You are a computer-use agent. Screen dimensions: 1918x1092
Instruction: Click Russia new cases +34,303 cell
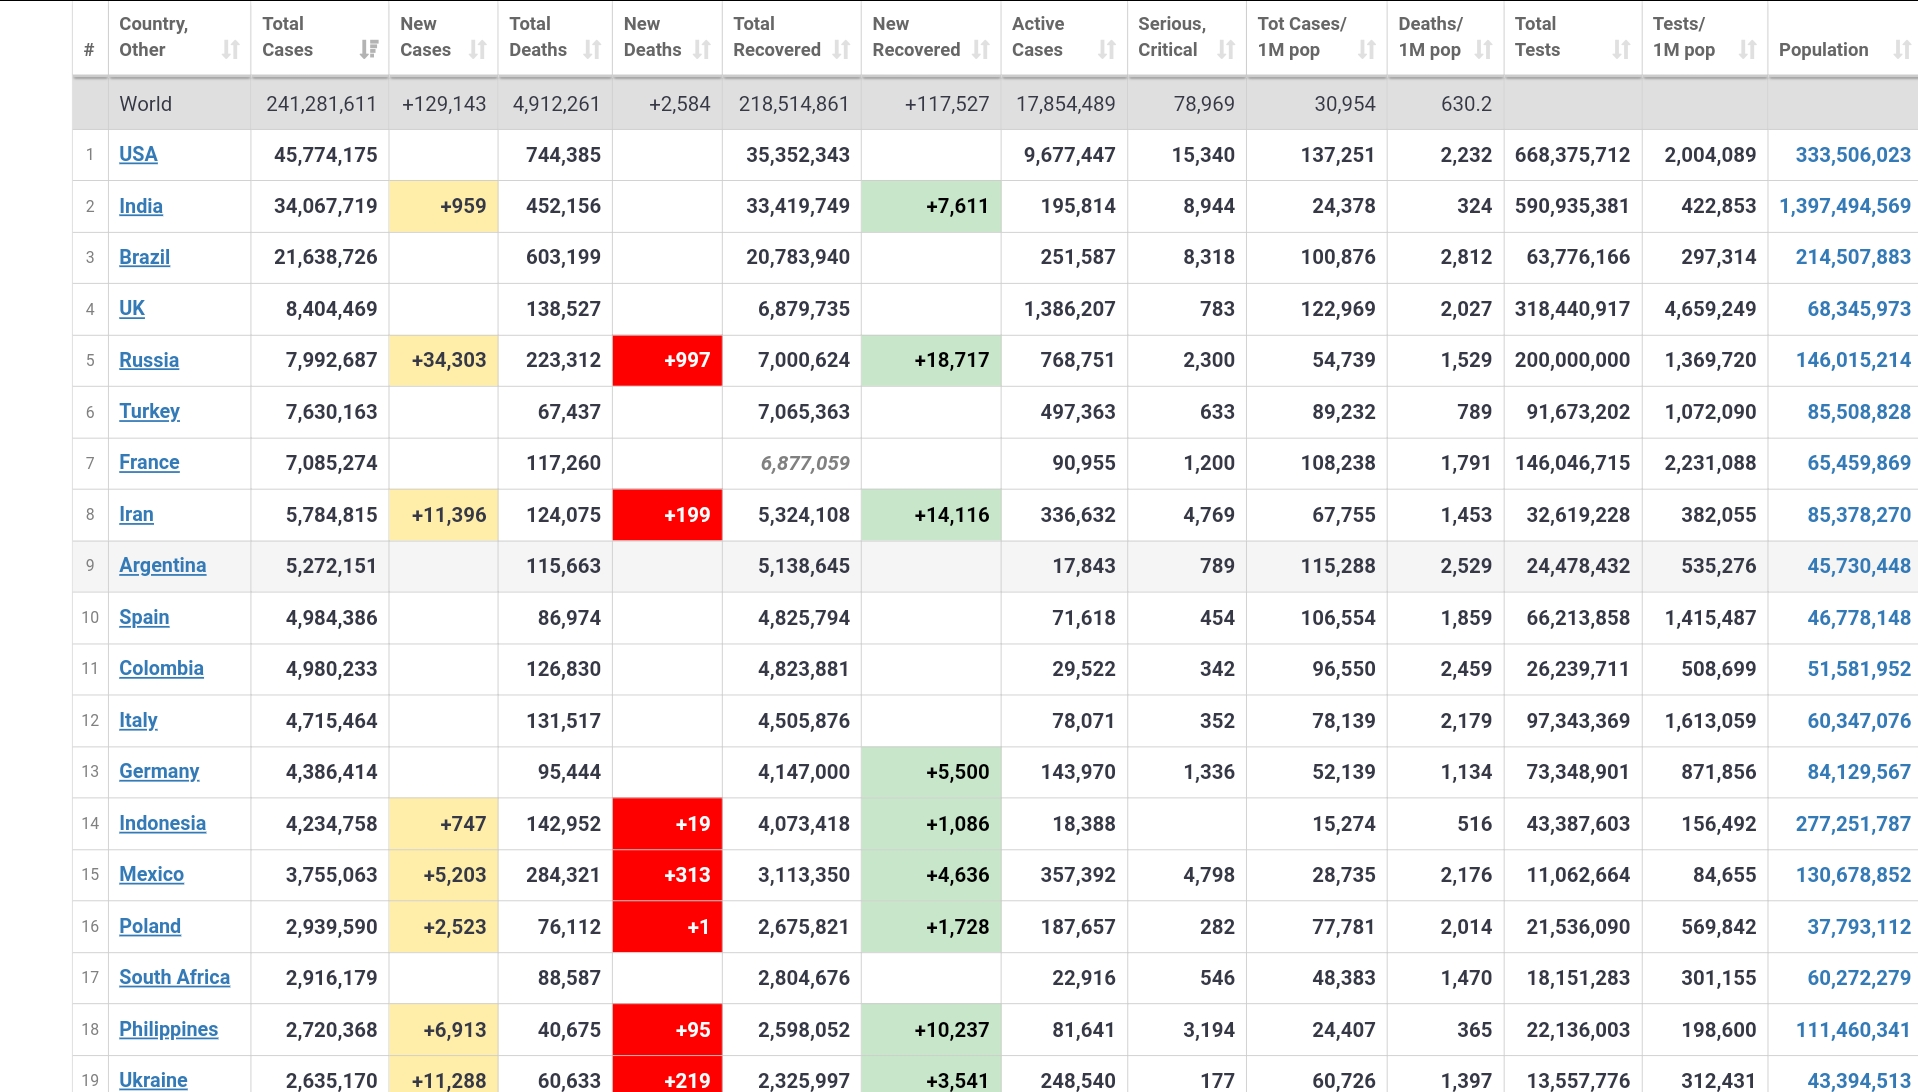[x=443, y=360]
